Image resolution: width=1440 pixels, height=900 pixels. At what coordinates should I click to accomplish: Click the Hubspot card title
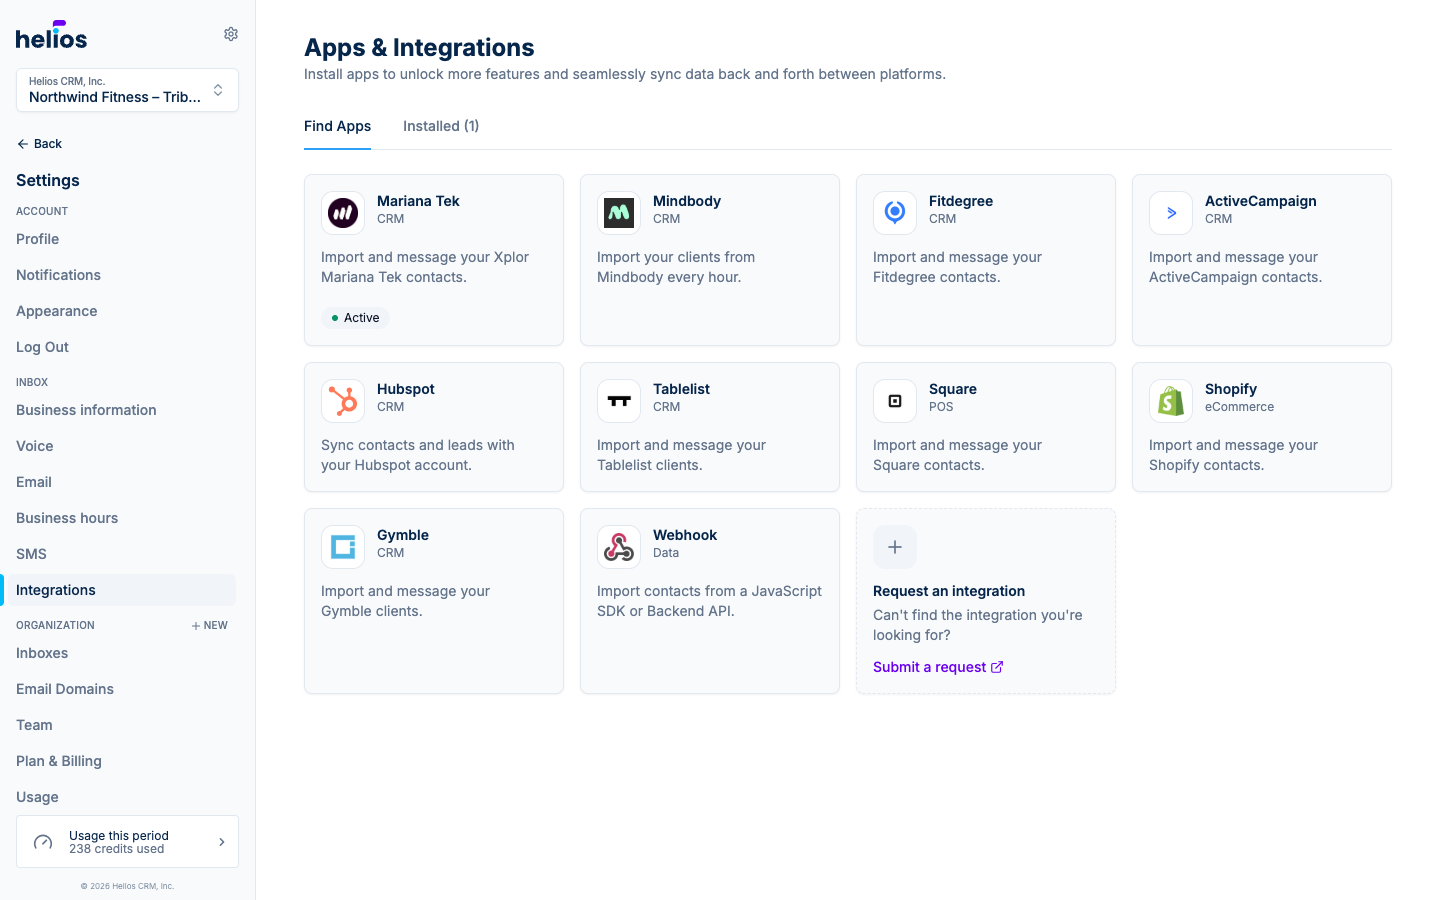point(406,389)
